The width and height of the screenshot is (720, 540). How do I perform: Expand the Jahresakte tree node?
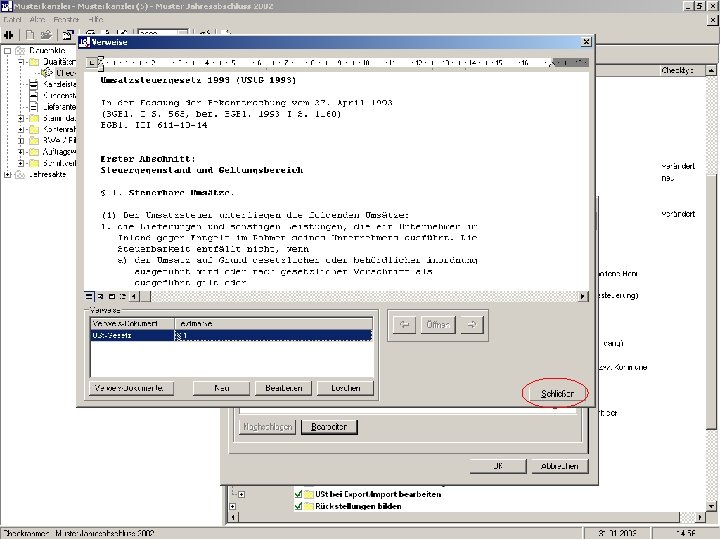(x=7, y=174)
